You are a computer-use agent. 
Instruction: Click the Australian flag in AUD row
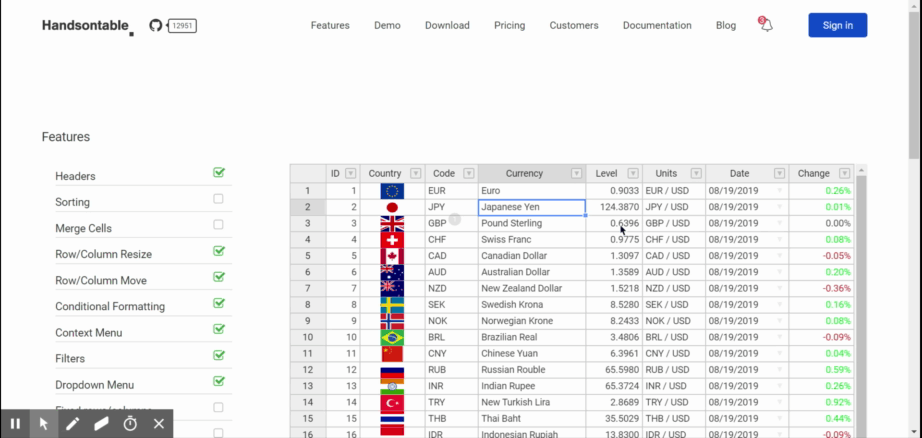(x=392, y=272)
